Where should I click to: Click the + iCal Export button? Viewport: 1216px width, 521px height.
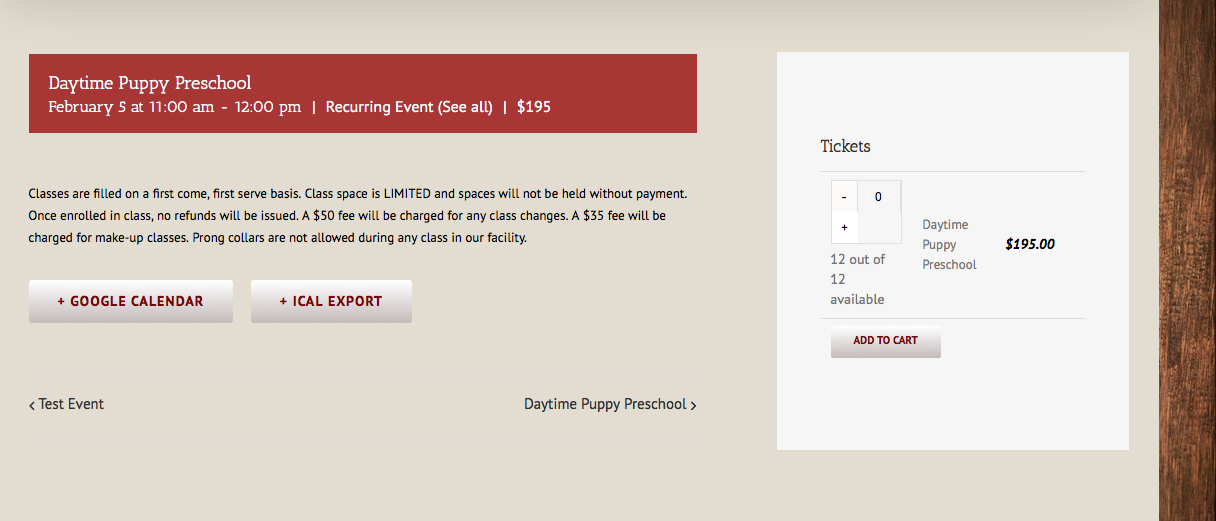pos(331,301)
